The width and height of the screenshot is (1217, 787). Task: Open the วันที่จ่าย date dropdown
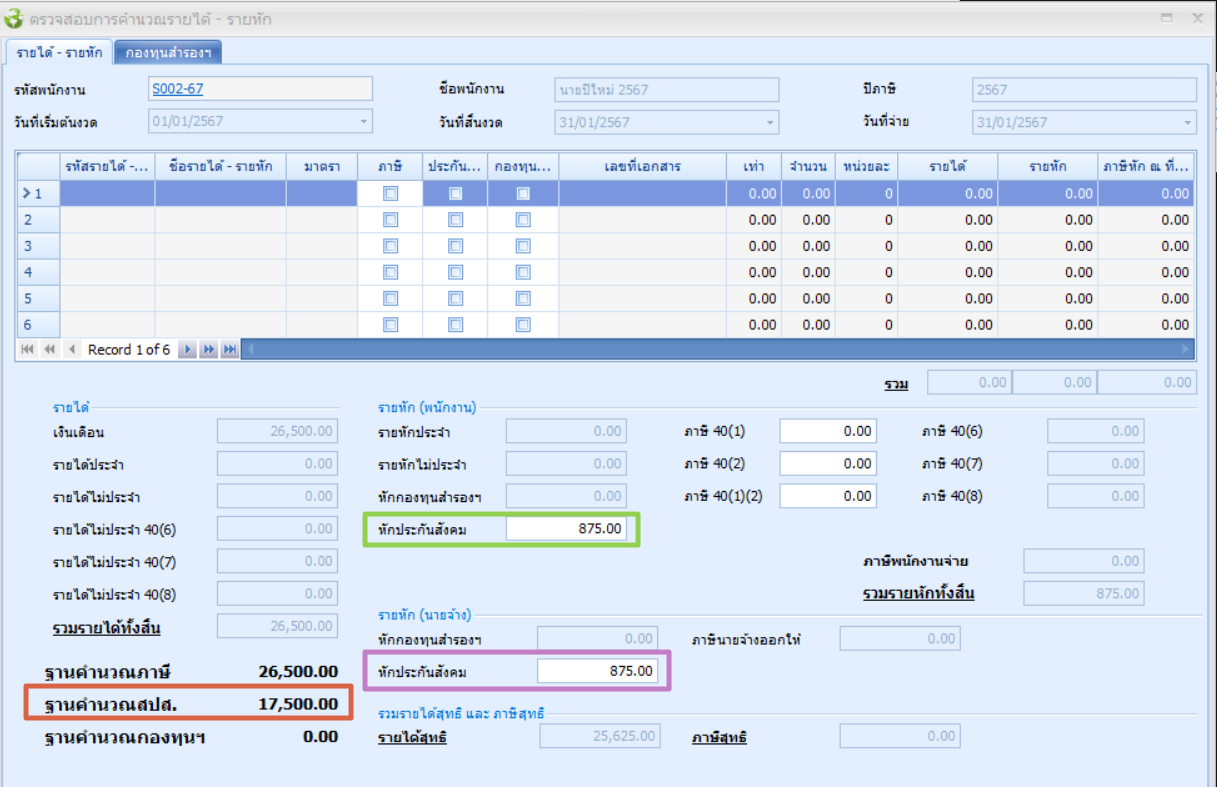[1186, 122]
